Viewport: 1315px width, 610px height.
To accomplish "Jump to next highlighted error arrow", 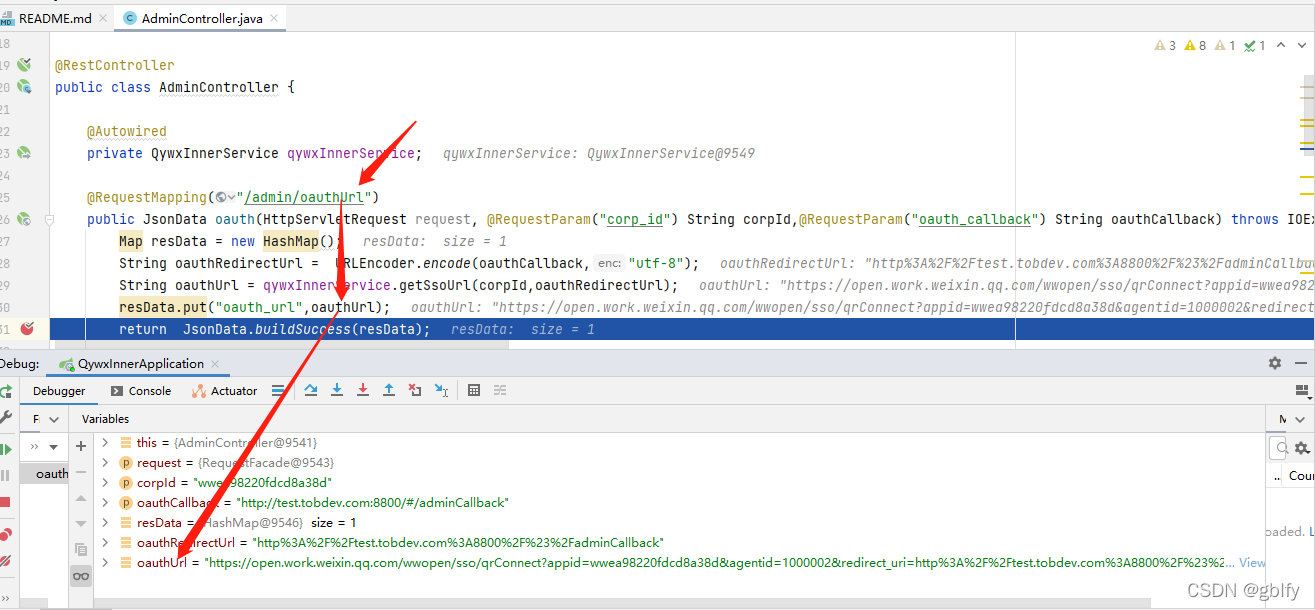I will [1303, 45].
